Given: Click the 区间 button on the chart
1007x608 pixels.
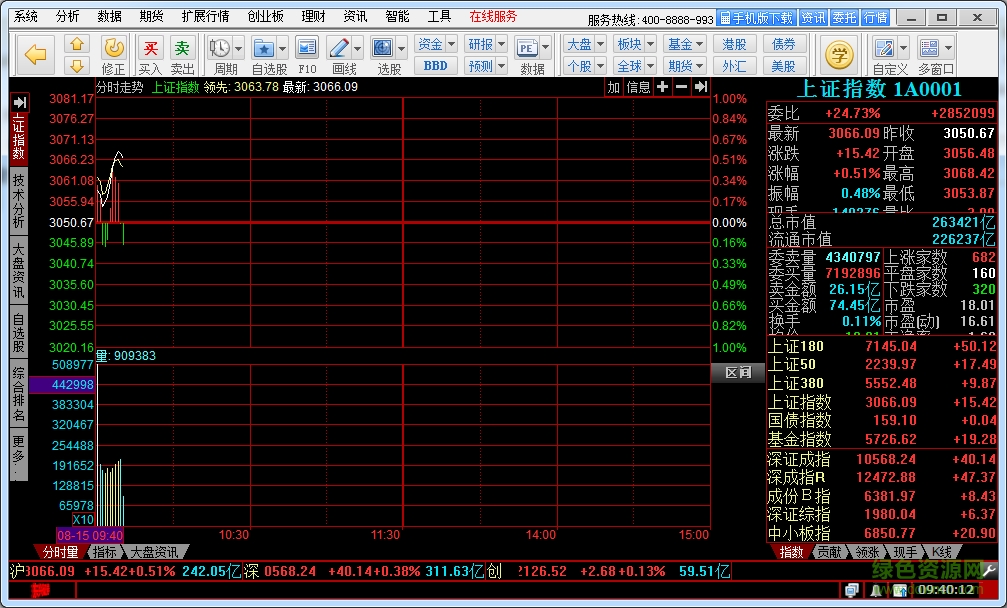Looking at the screenshot, I should [737, 371].
